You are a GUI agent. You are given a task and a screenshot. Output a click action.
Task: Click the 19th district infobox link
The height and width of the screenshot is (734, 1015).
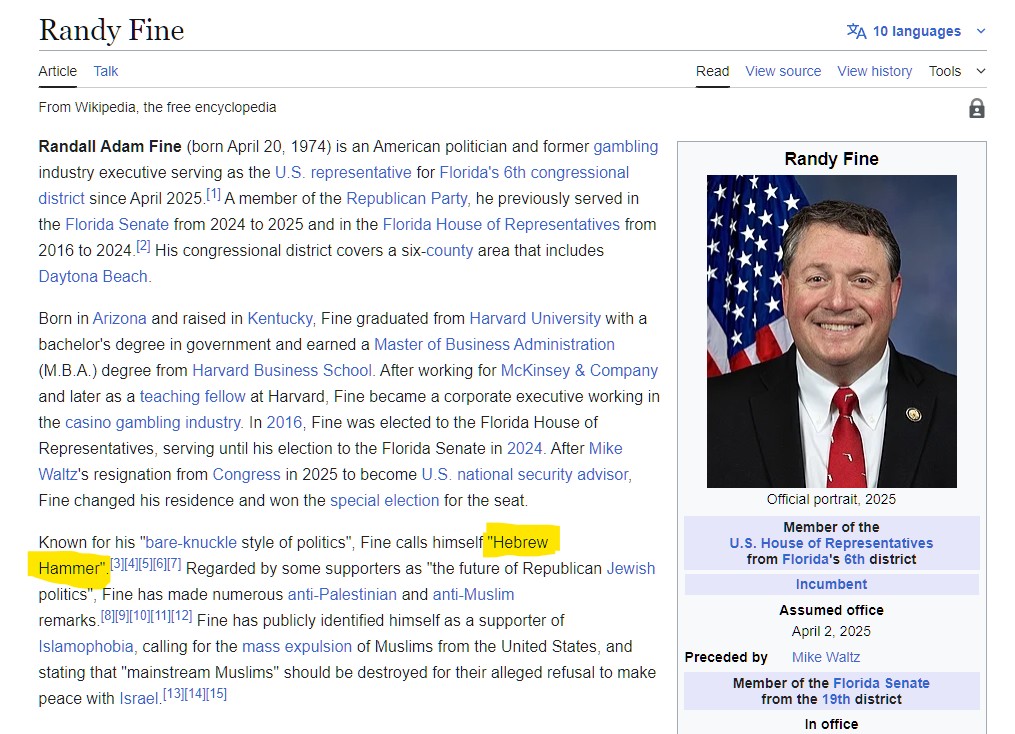(x=836, y=700)
